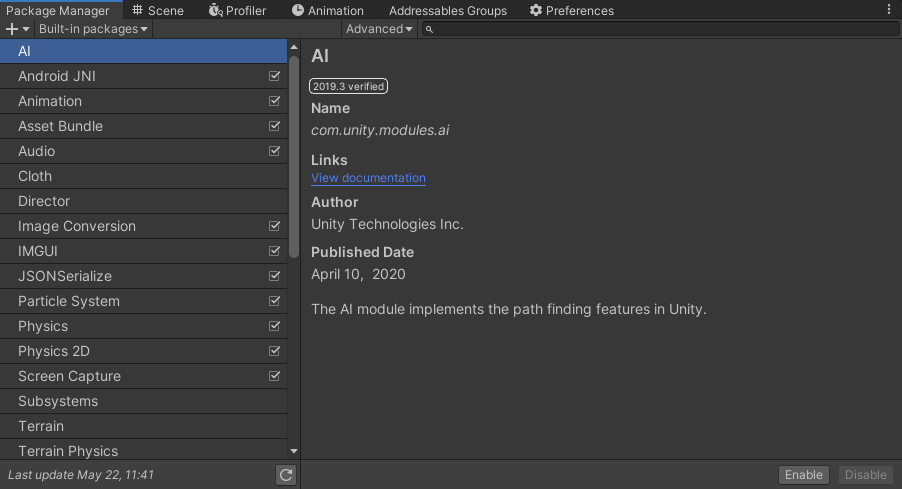Click the plus add-package icon
This screenshot has width=902, height=489.
tap(12, 29)
